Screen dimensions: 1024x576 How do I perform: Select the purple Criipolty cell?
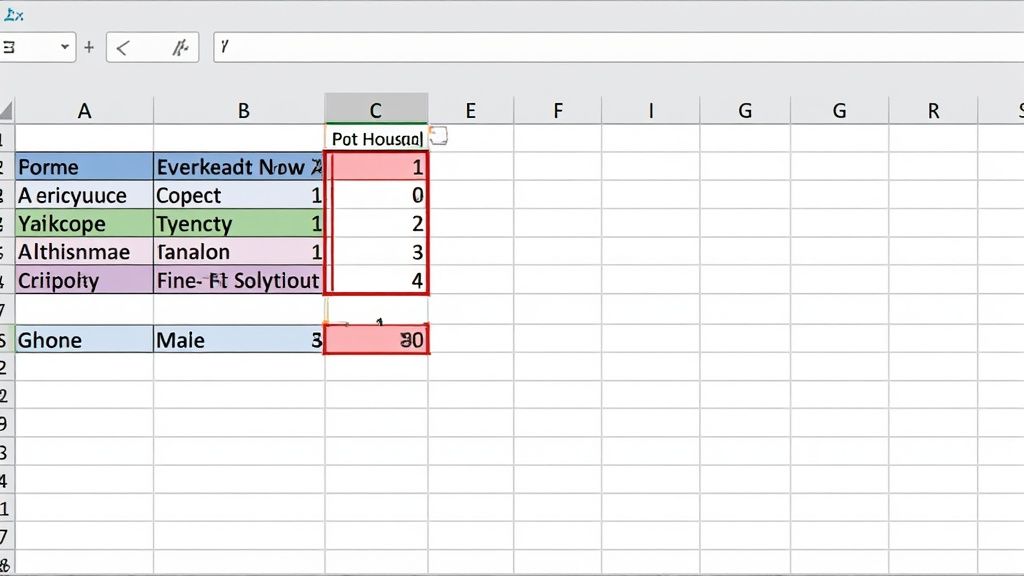[84, 281]
